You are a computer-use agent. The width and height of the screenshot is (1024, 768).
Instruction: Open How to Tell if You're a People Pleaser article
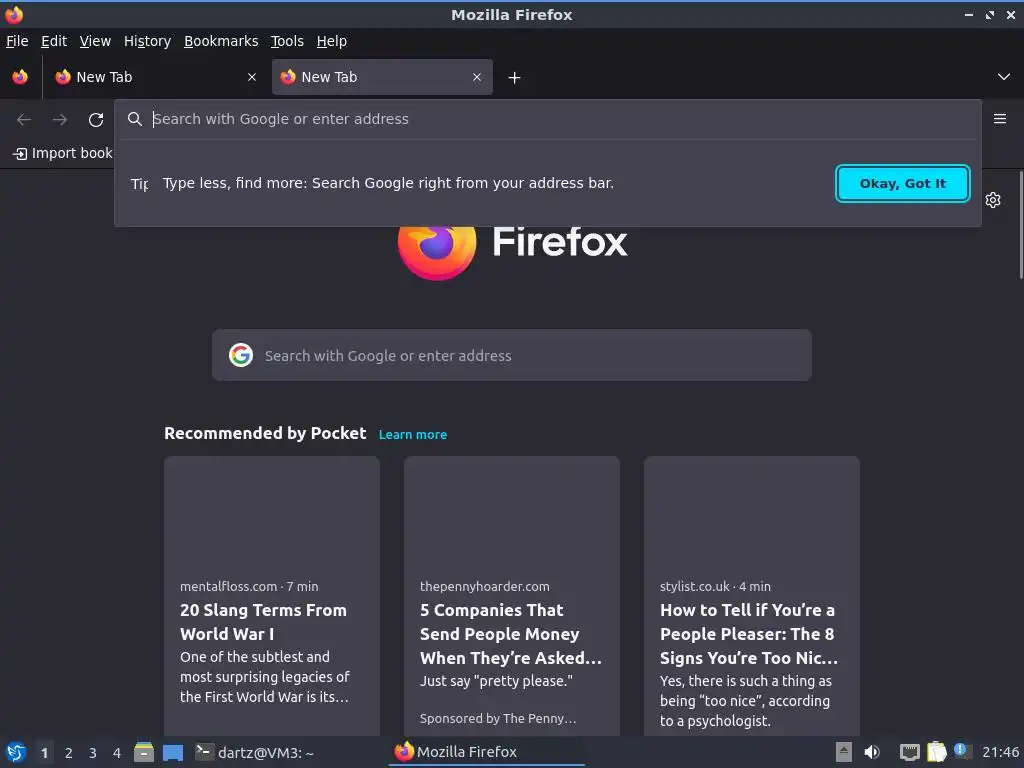pos(749,633)
